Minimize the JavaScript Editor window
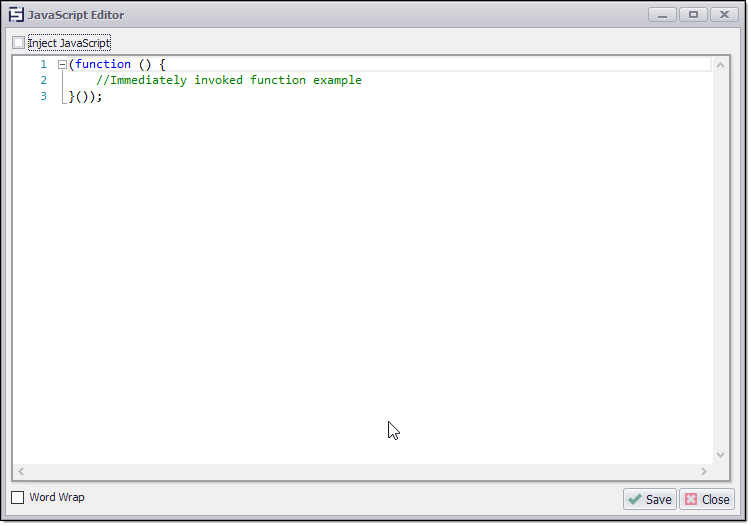 click(x=662, y=15)
